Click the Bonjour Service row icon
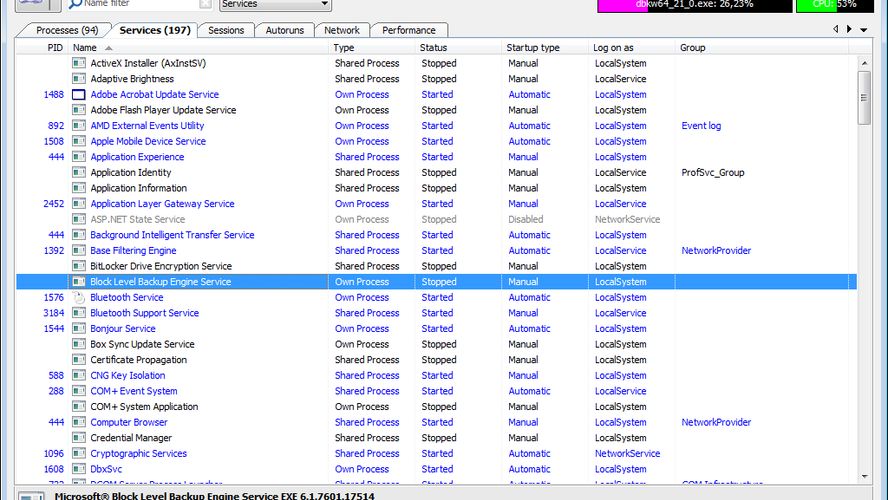The width and height of the screenshot is (888, 500). (x=79, y=329)
